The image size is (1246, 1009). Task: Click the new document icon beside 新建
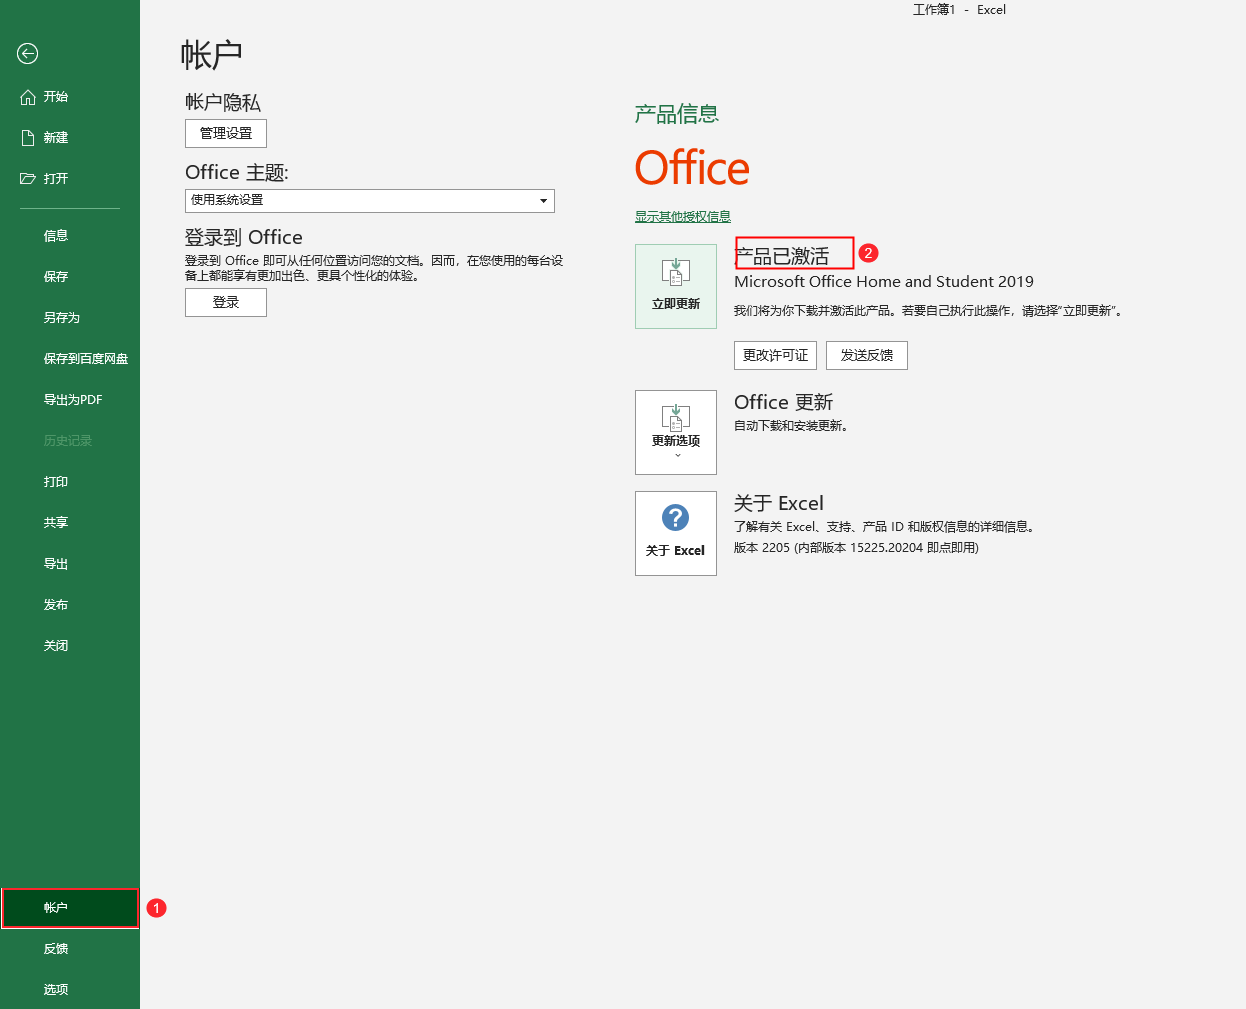tap(28, 138)
